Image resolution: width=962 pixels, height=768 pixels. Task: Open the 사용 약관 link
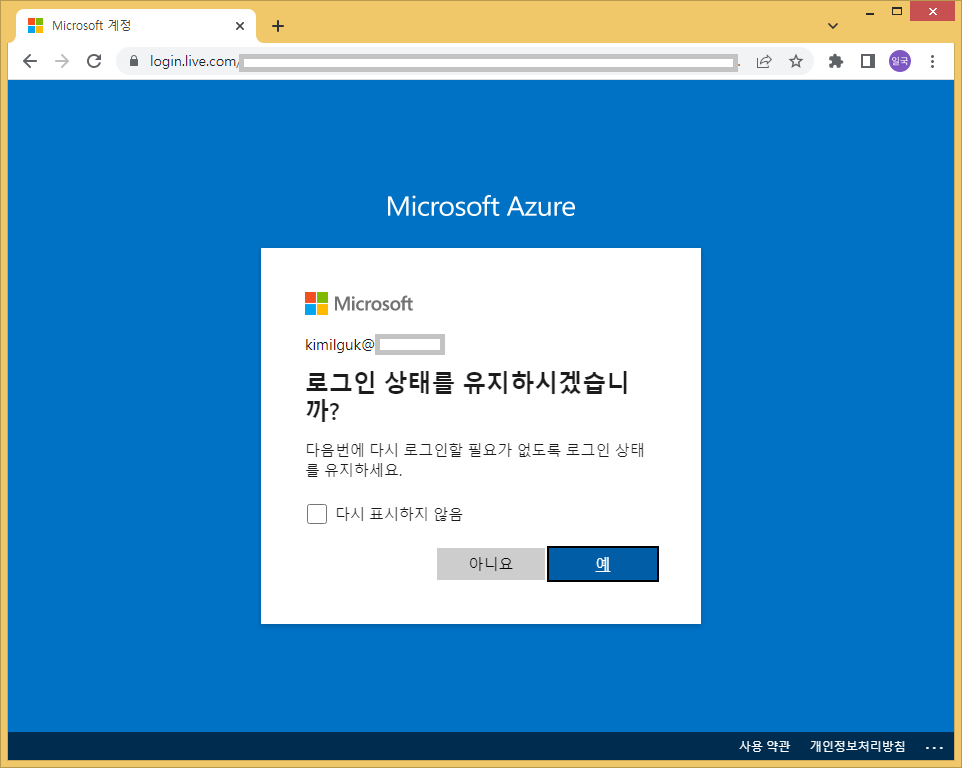[764, 746]
